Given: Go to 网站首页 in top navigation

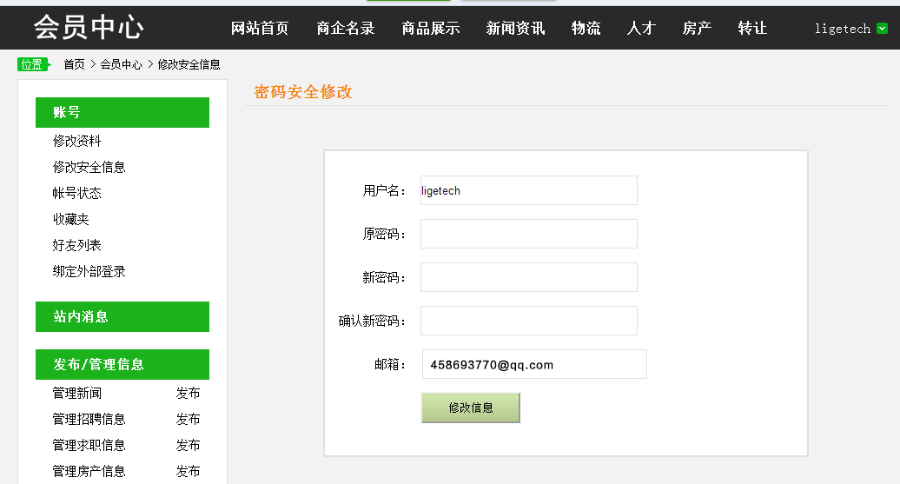Looking at the screenshot, I should pyautogui.click(x=259, y=28).
